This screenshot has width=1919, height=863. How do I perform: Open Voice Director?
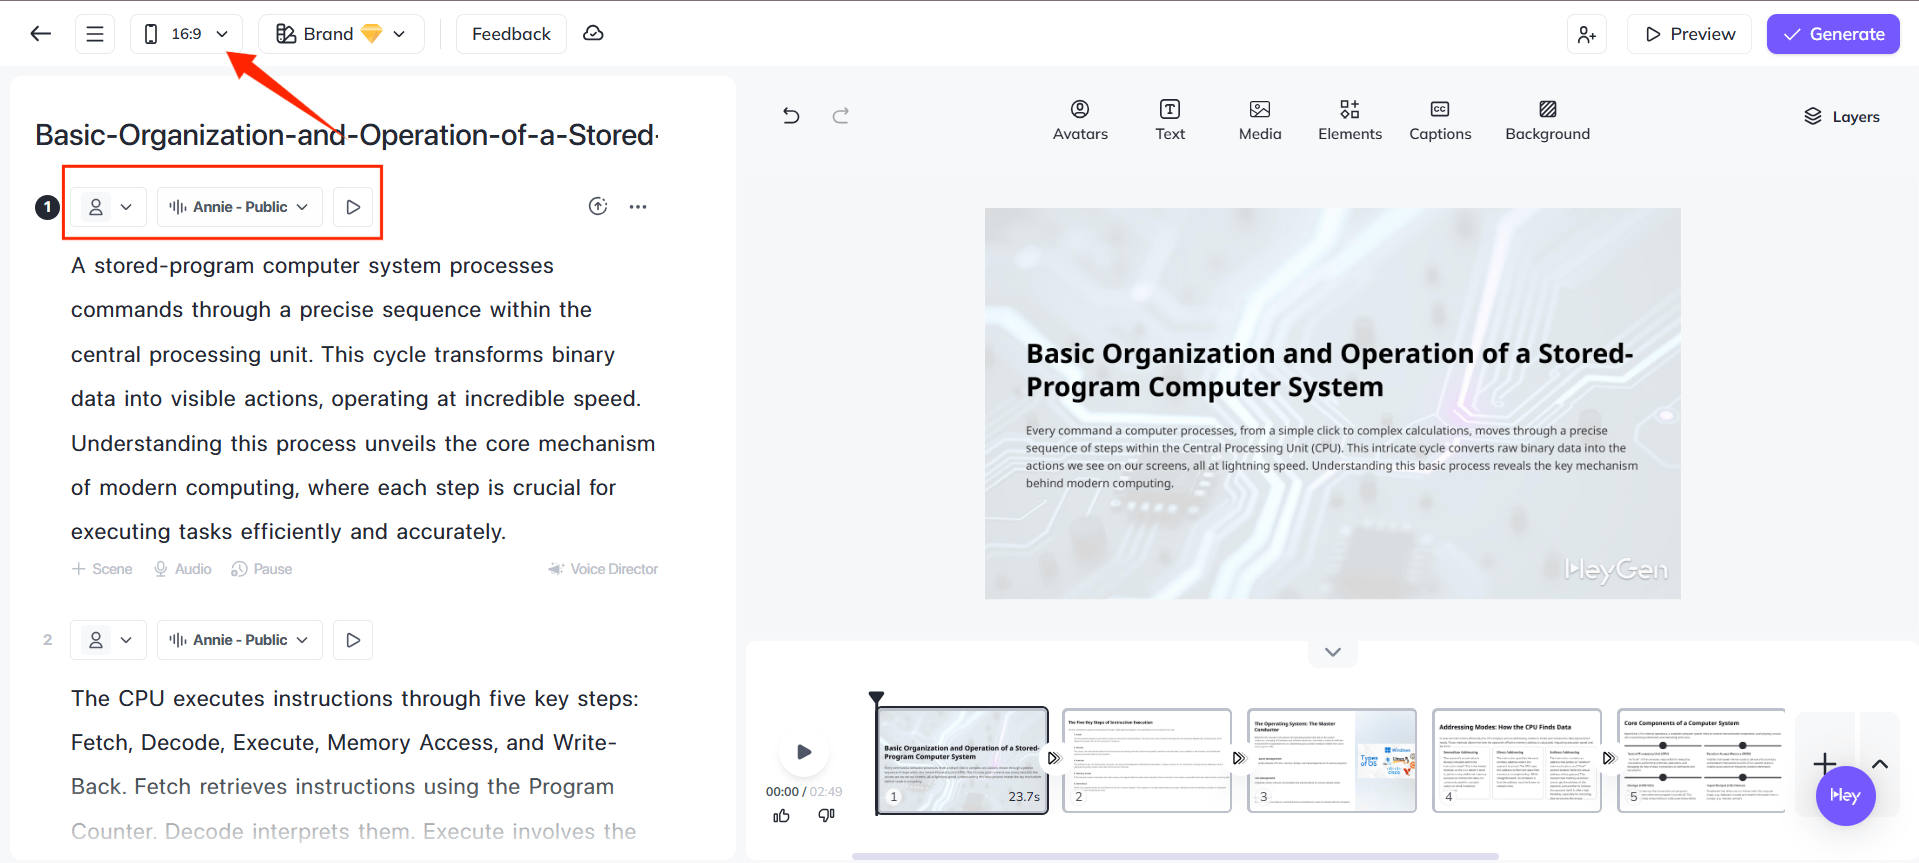603,569
